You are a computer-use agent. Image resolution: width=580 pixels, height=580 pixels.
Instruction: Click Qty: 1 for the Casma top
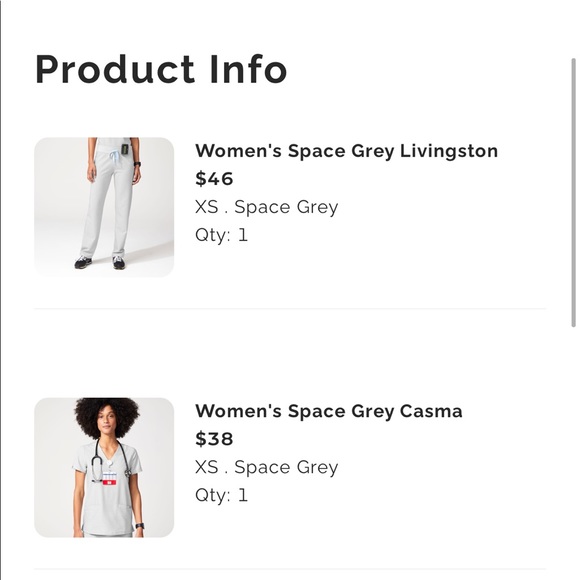click(221, 495)
